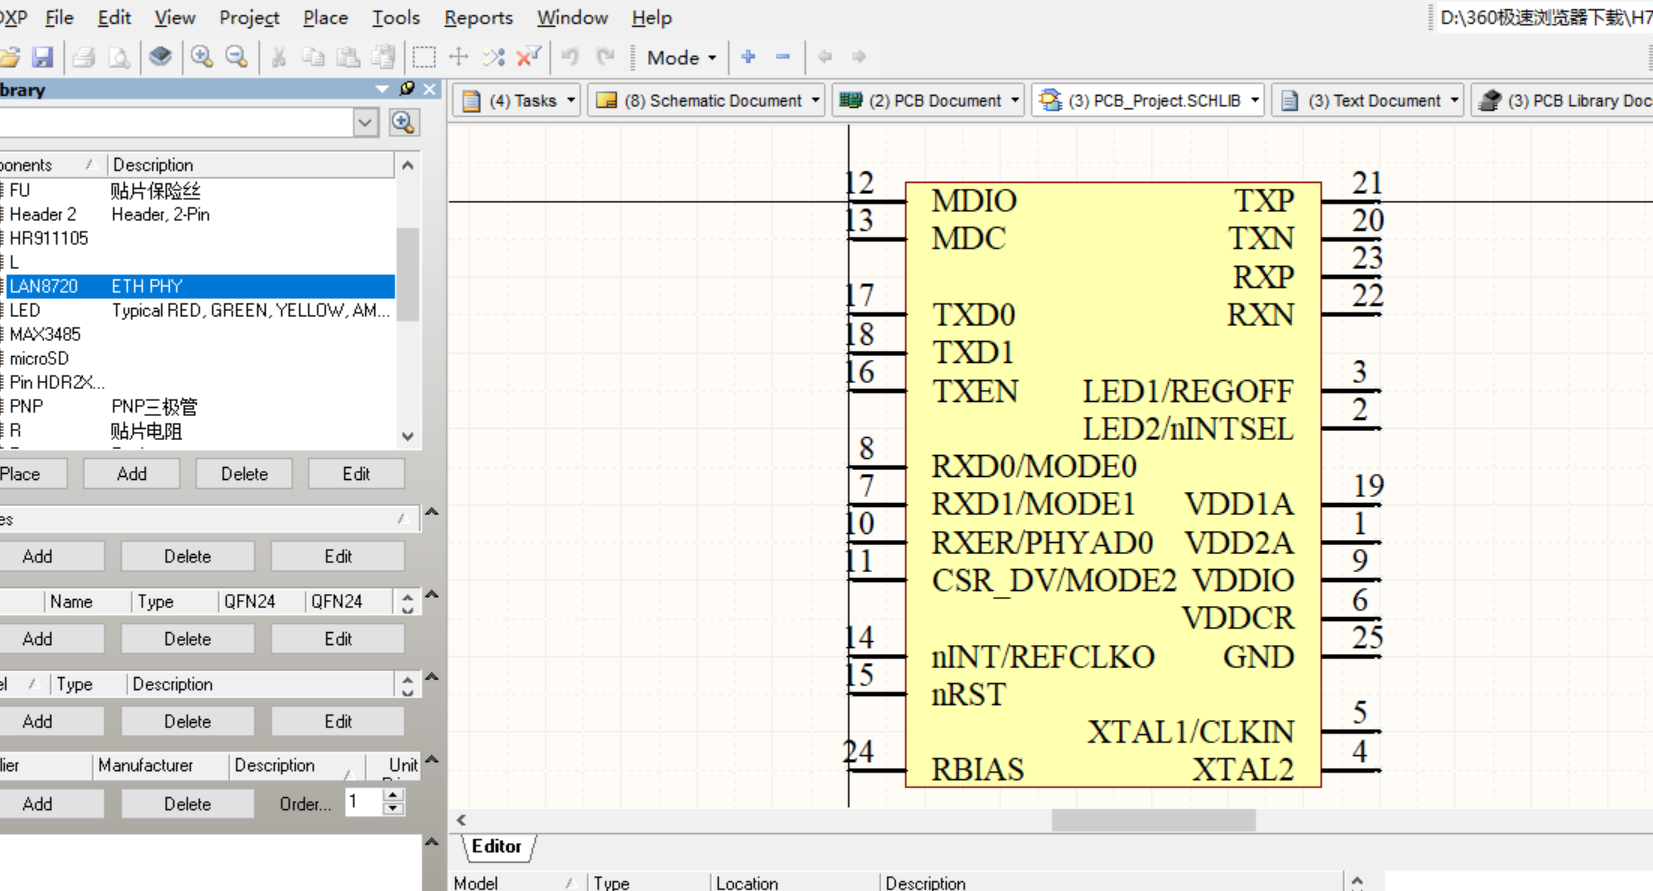Select objects inside area dashed-rectangle icon
The width and height of the screenshot is (1653, 891).
[424, 57]
